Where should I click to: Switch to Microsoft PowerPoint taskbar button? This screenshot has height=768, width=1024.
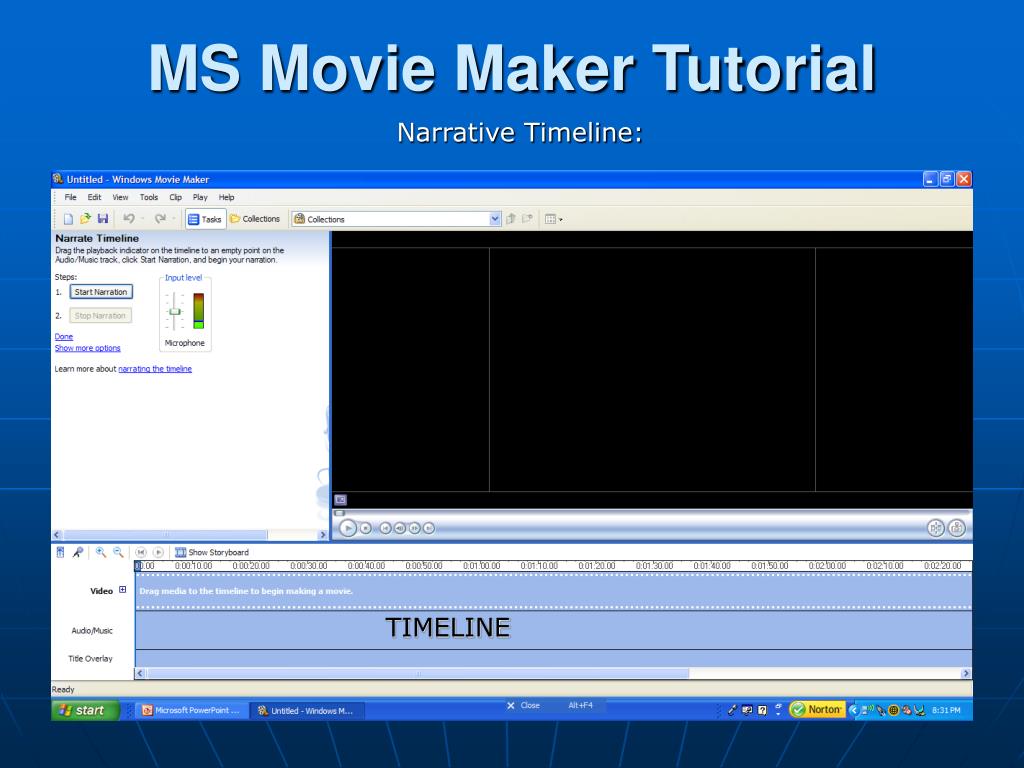[191, 711]
